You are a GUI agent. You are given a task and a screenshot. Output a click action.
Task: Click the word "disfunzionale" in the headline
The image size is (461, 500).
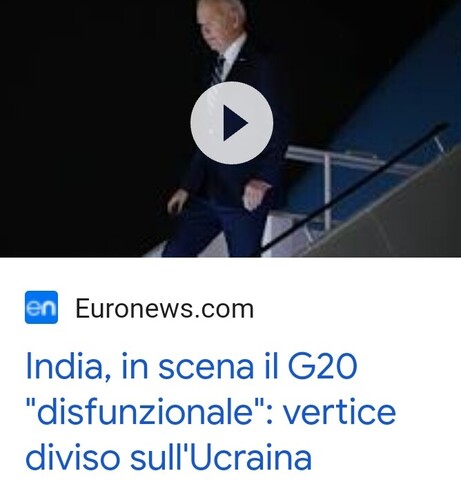point(145,411)
